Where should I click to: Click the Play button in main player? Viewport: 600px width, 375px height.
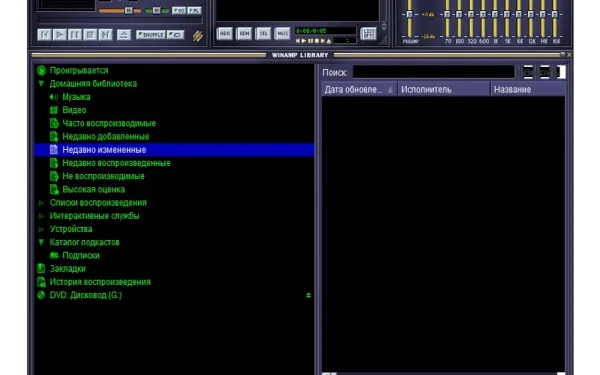[59, 35]
